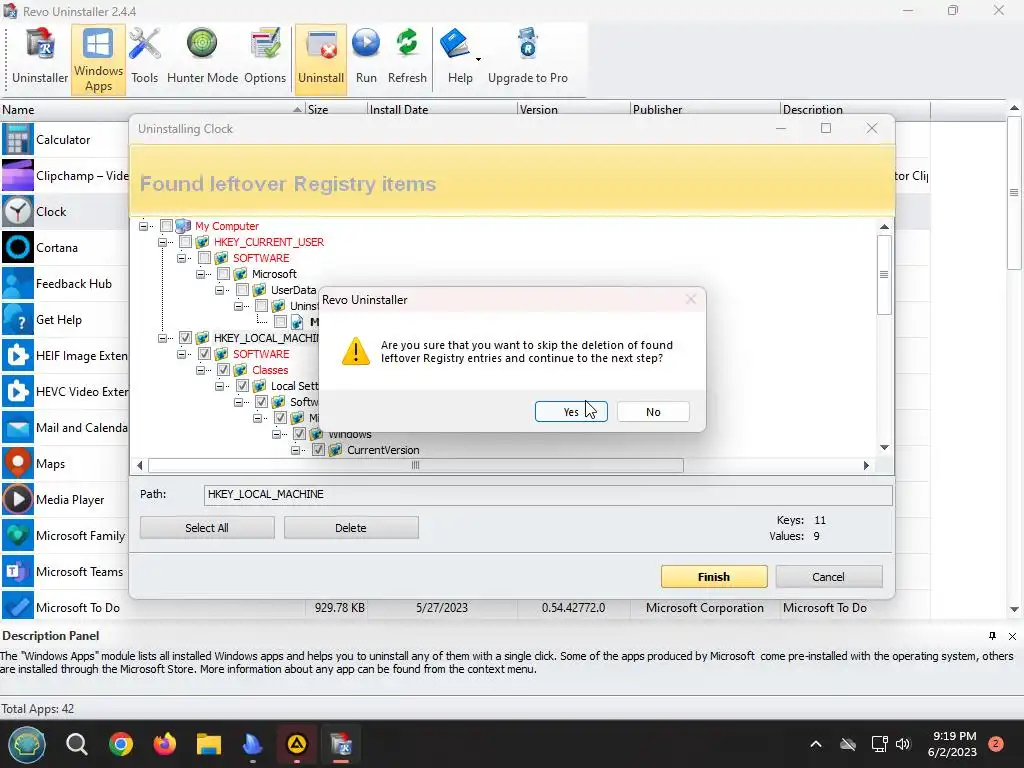Collapse the HKEY_CURRENT_USER tree node
The image size is (1024, 768).
coord(162,242)
